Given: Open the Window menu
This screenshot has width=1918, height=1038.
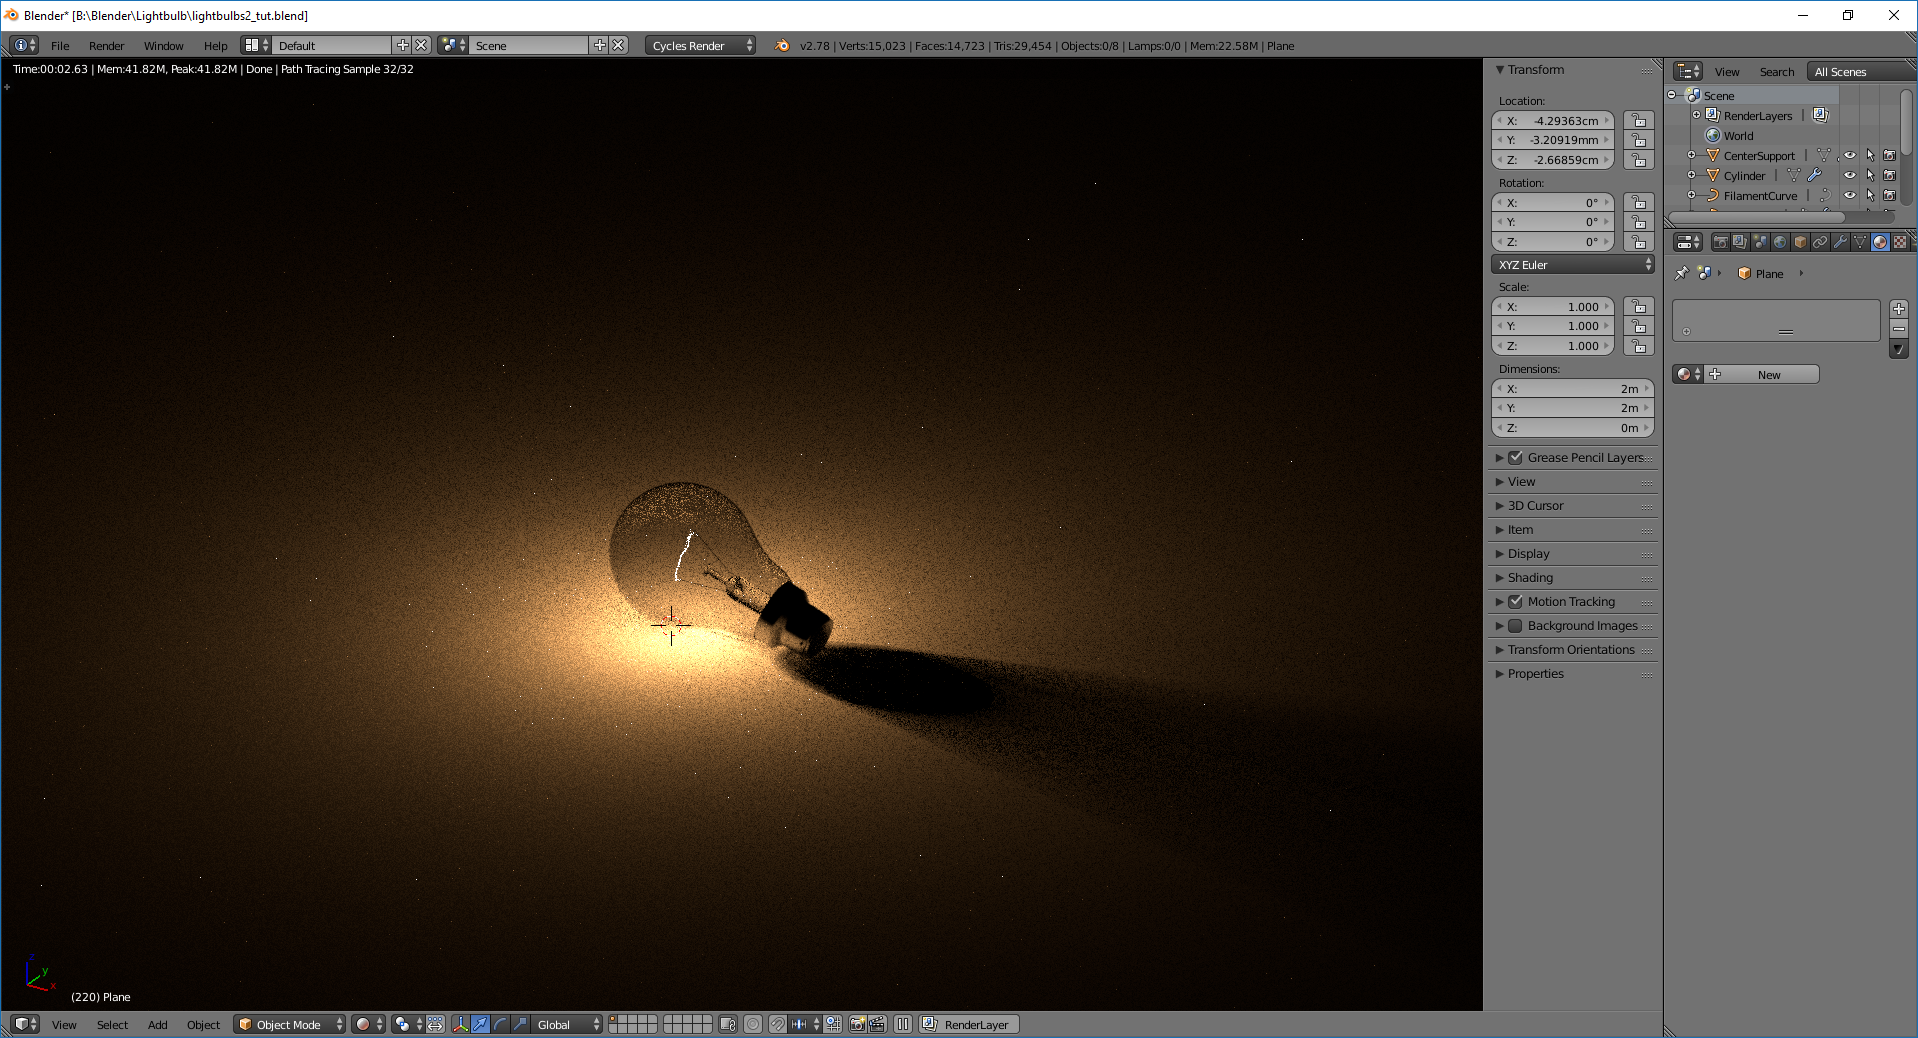Looking at the screenshot, I should pyautogui.click(x=163, y=45).
